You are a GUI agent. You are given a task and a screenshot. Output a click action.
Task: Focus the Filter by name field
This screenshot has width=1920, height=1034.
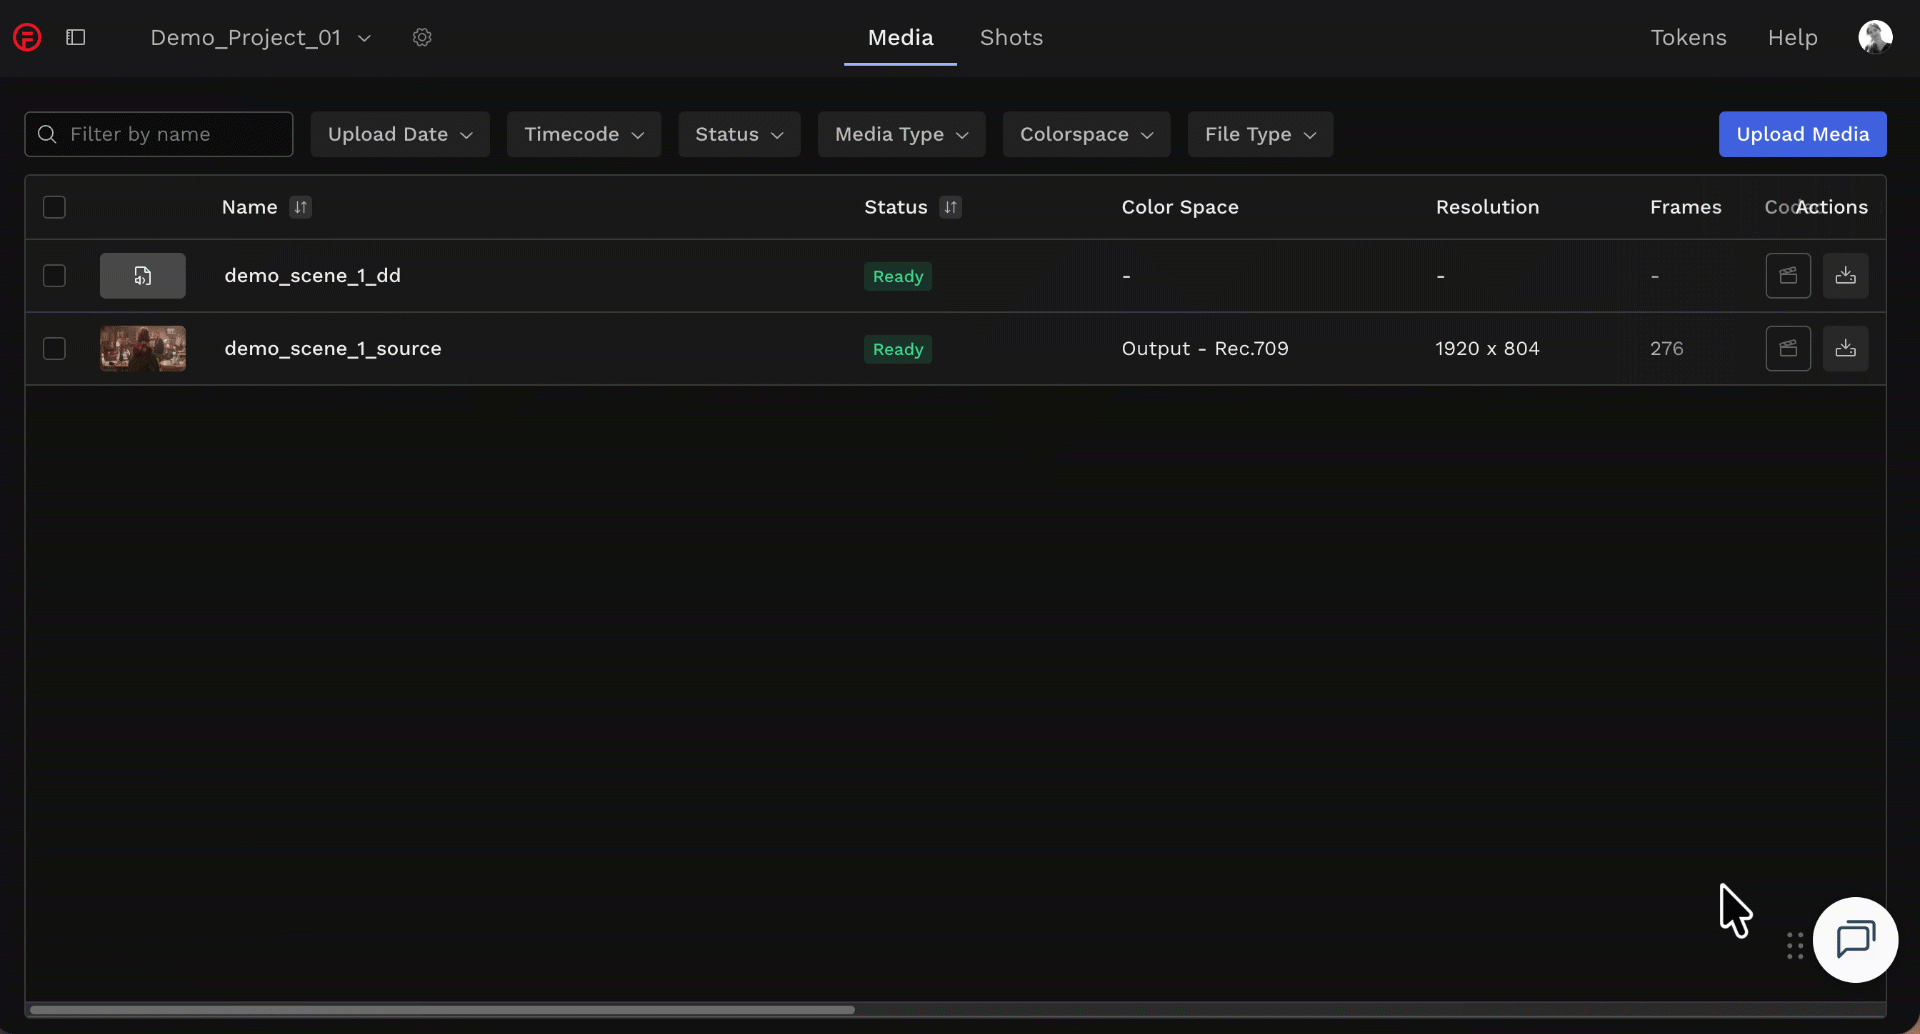point(159,134)
